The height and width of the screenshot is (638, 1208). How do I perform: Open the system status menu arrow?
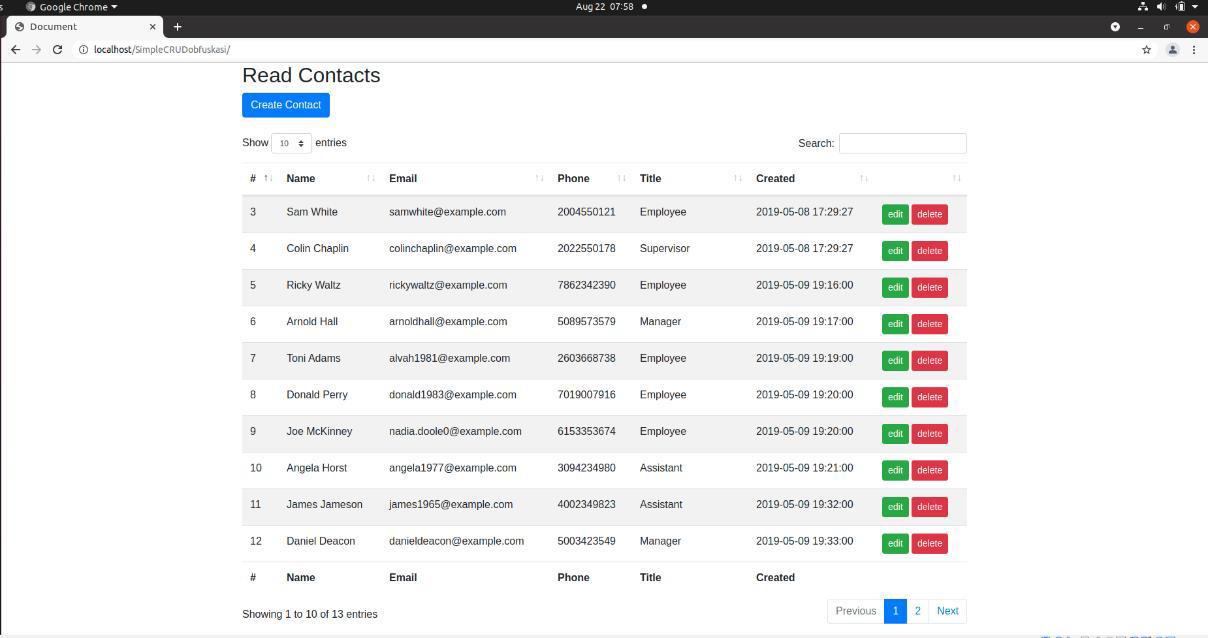click(1195, 7)
